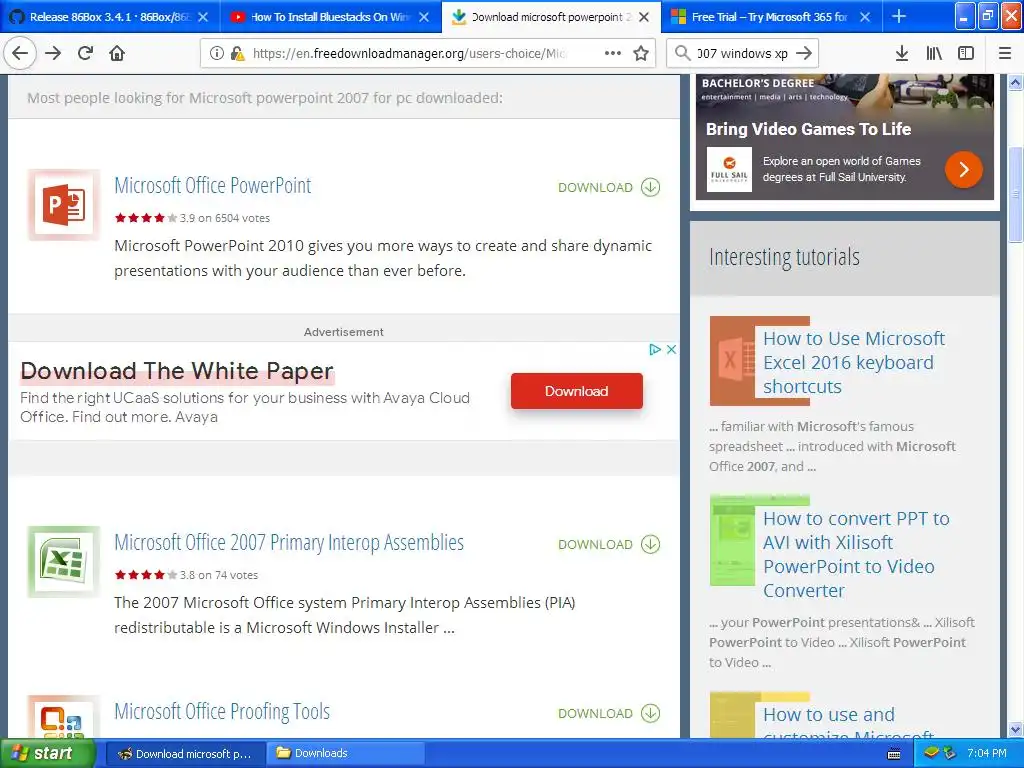Open a new tab with plus
Viewport: 1024px width, 768px height.
tap(899, 16)
